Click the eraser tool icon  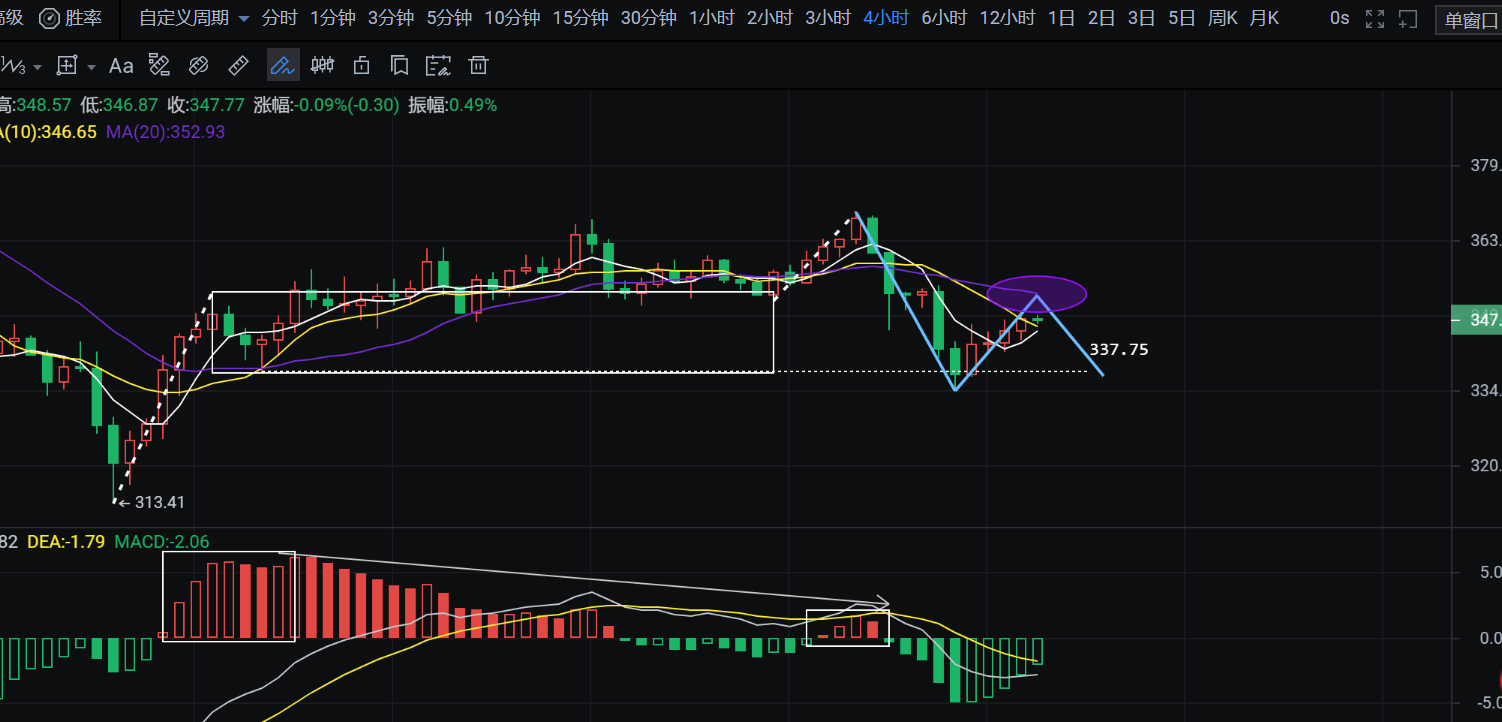(198, 66)
